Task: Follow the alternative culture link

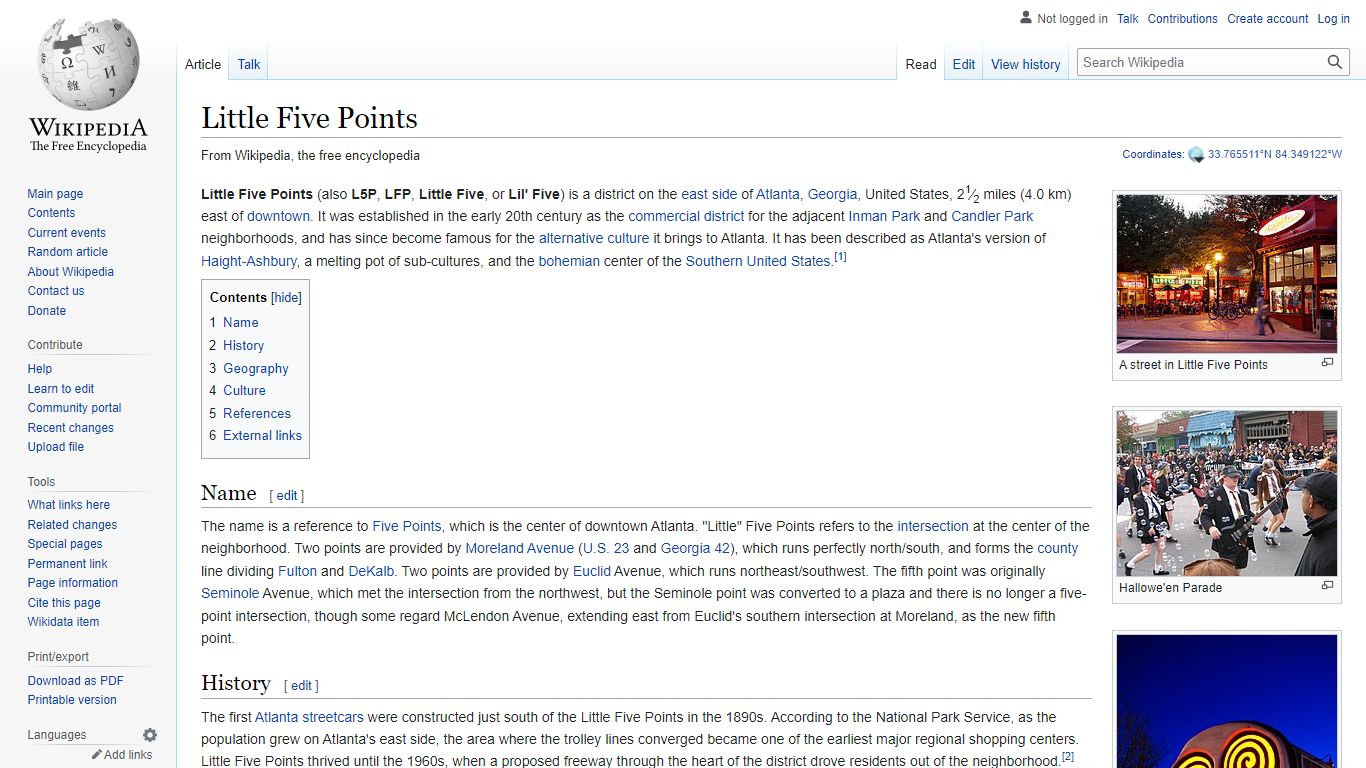Action: pyautogui.click(x=594, y=238)
